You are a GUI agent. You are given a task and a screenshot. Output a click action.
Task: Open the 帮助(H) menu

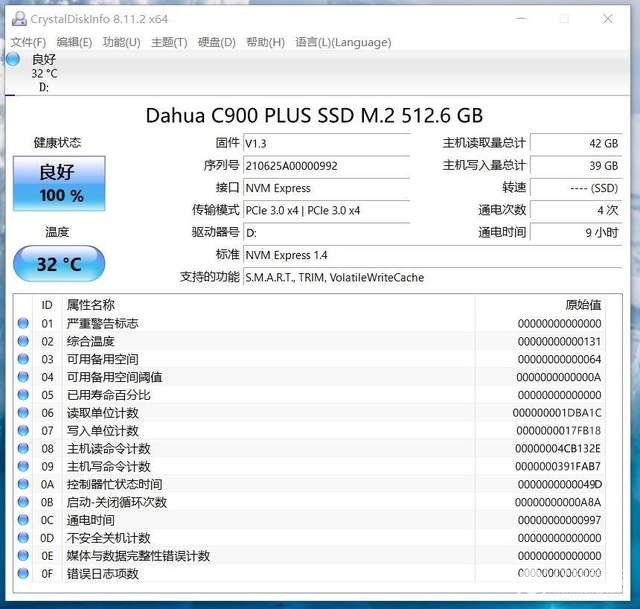(265, 42)
